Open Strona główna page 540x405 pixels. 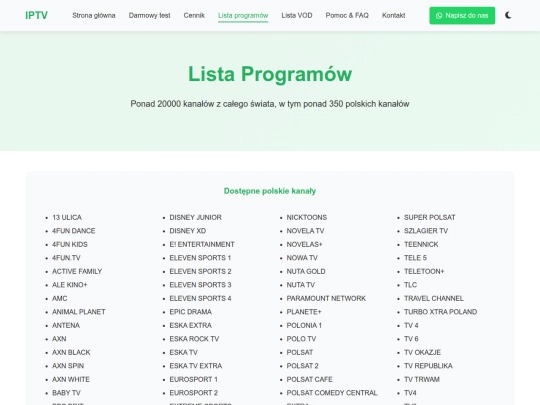(94, 15)
